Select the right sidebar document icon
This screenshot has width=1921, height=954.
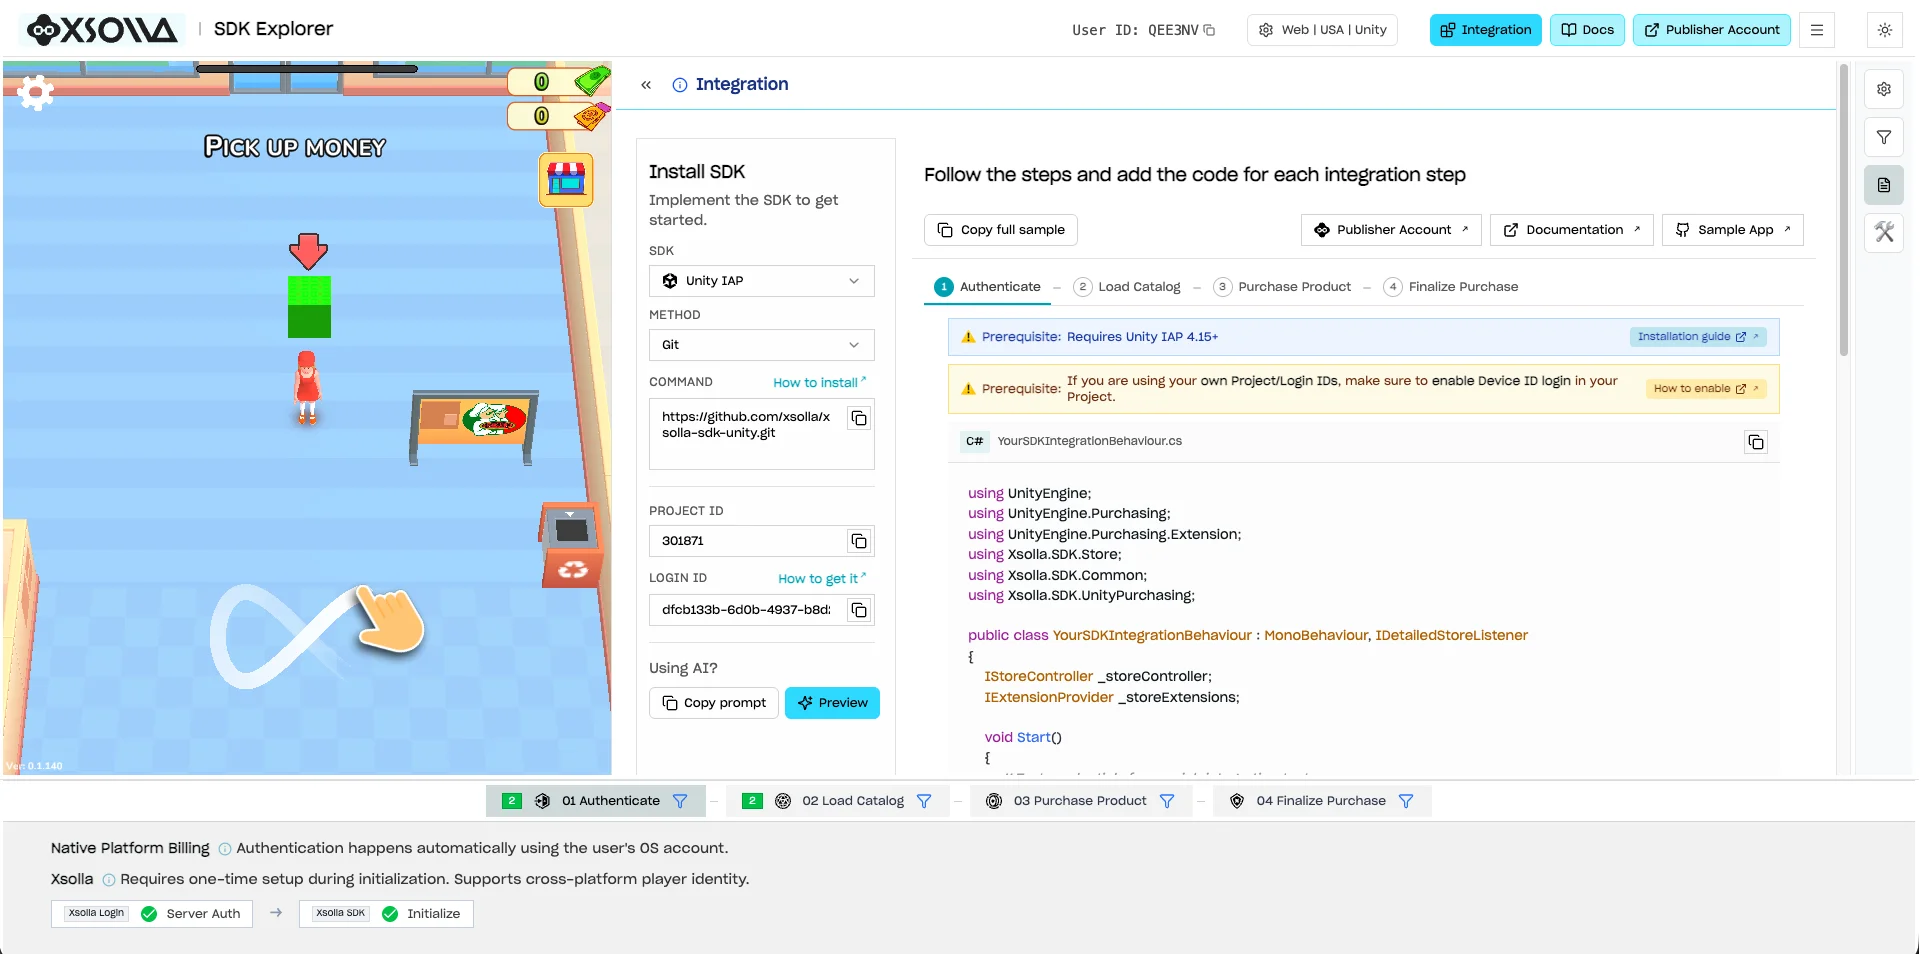click(1883, 185)
